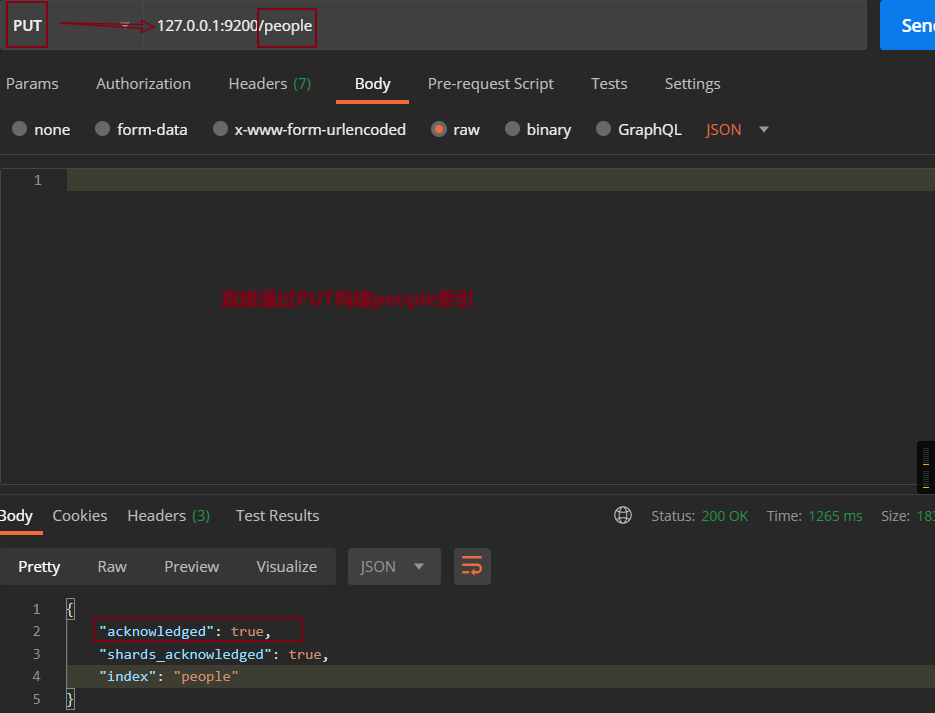Viewport: 935px width, 713px height.
Task: Click the 1265 ms response time value
Action: (x=835, y=516)
